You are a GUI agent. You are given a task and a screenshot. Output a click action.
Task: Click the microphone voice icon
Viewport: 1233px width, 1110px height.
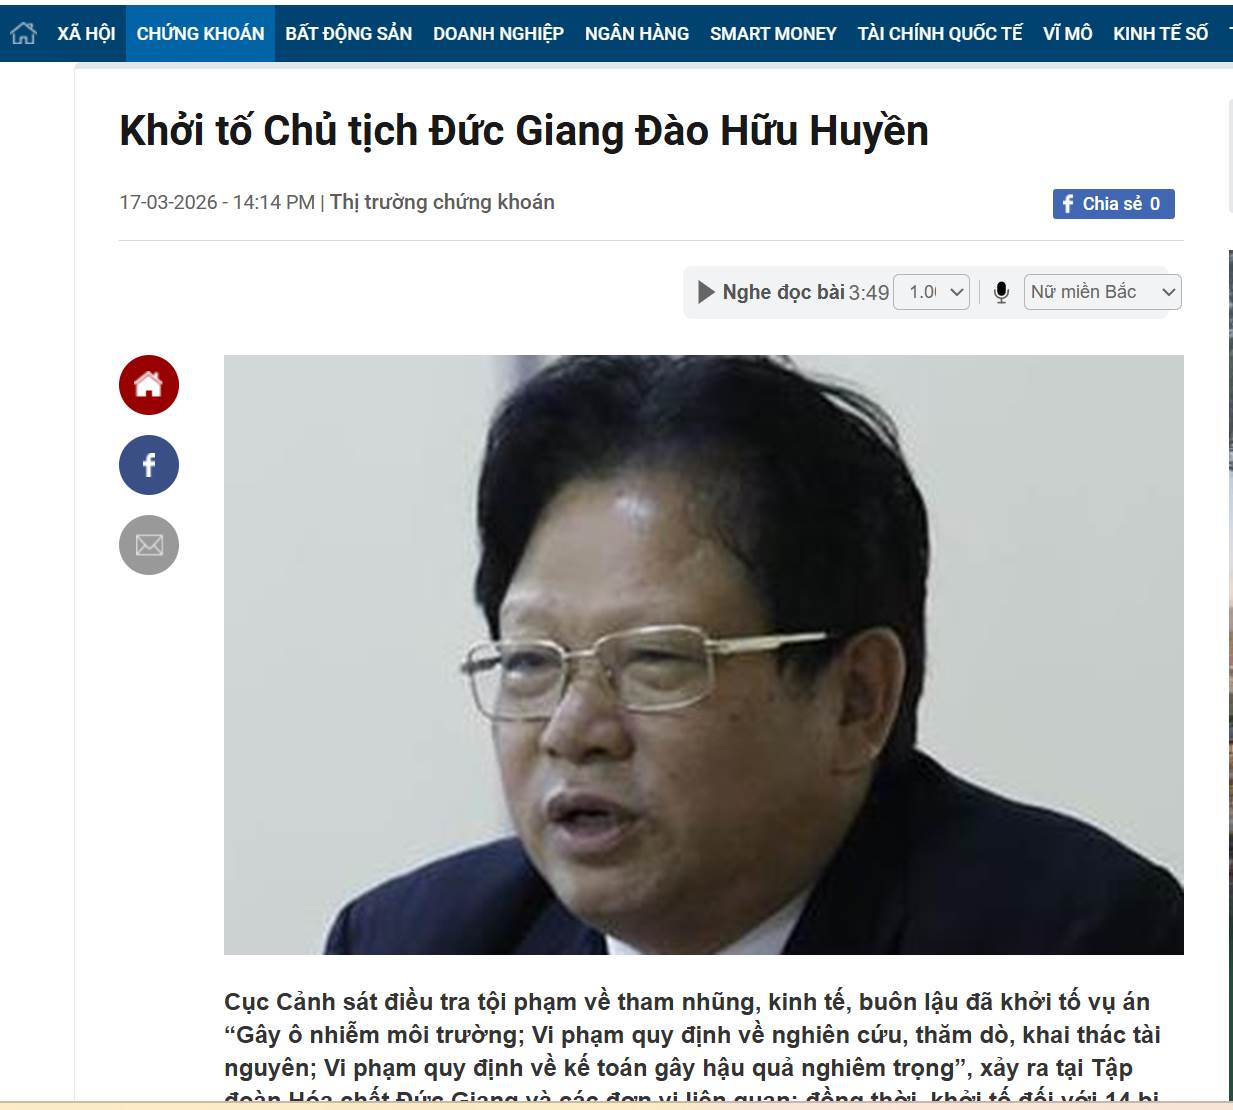point(1001,292)
